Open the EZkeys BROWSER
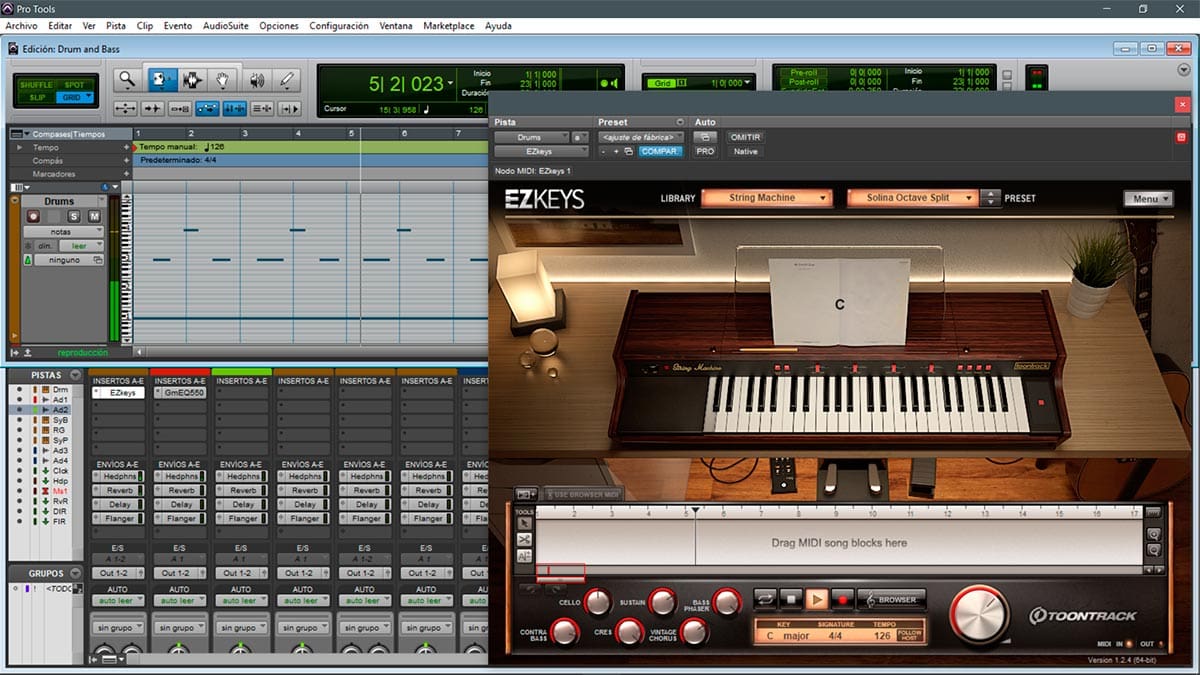This screenshot has height=675, width=1200. 890,599
